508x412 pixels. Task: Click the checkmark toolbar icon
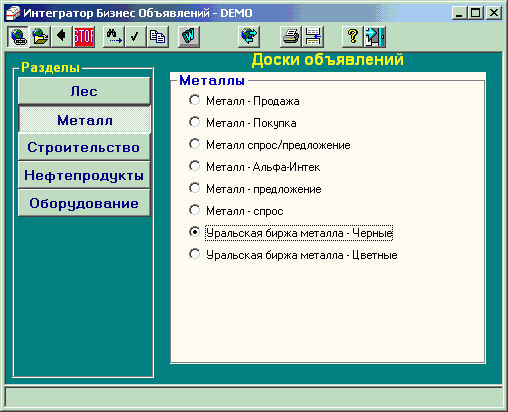coord(135,36)
